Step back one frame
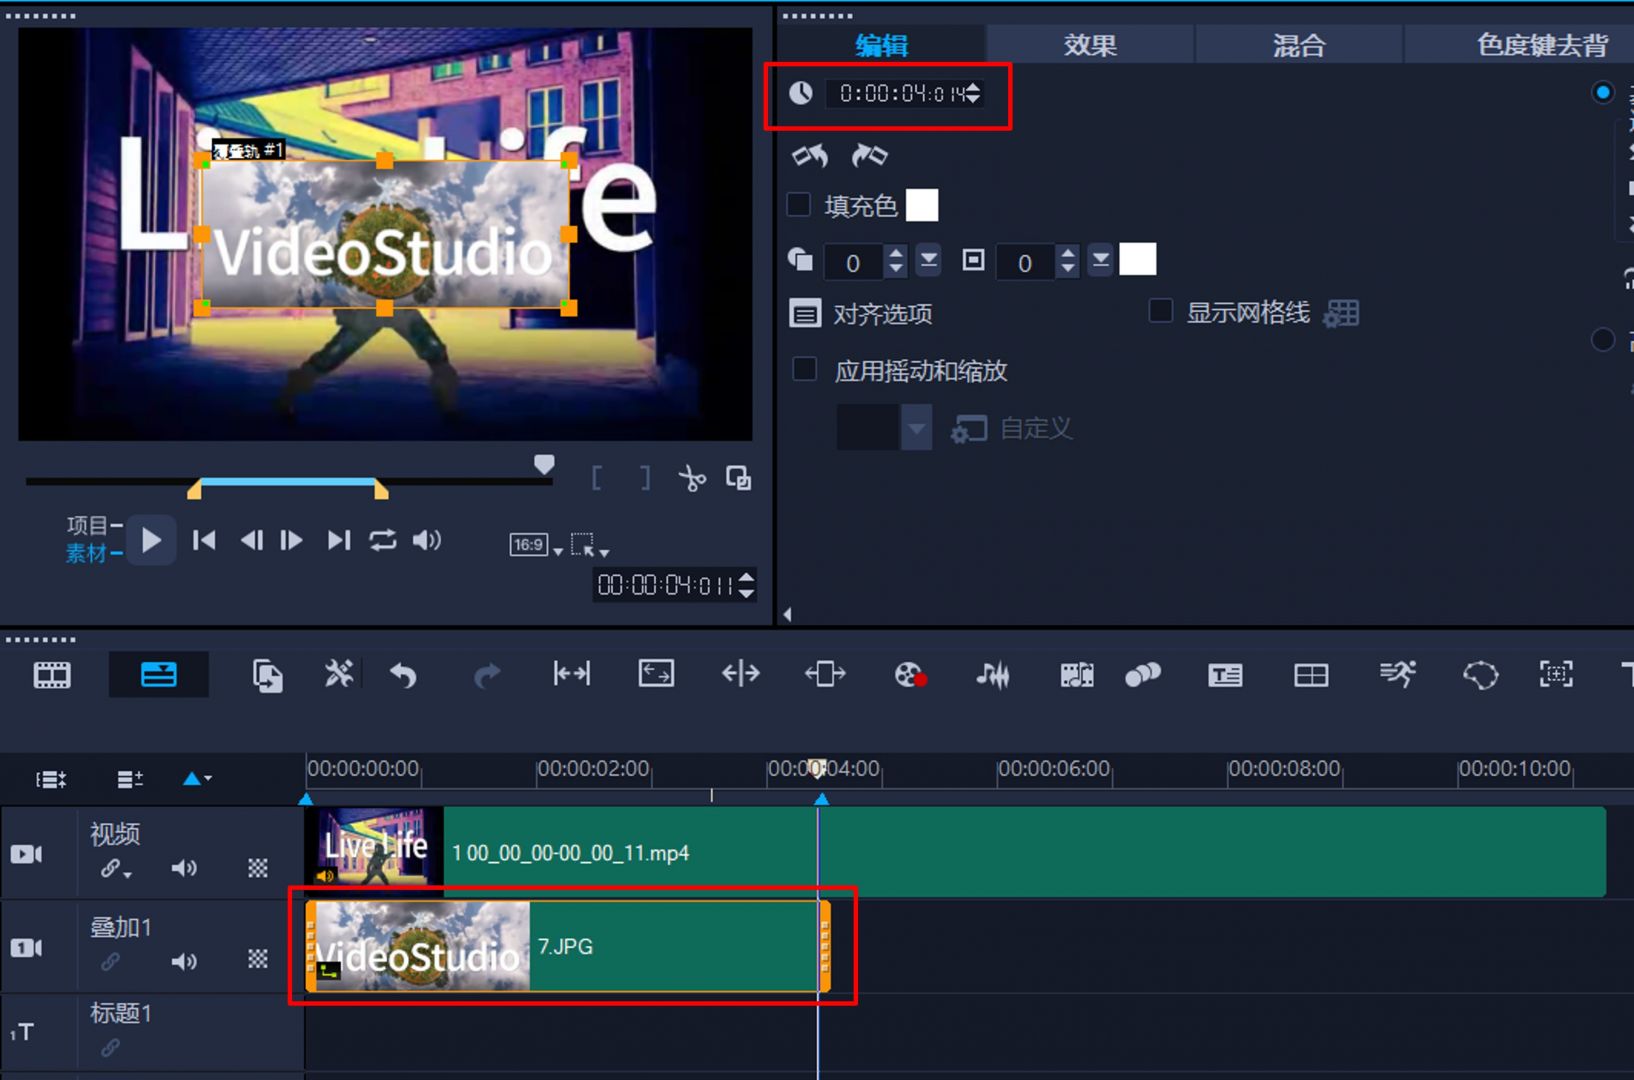The image size is (1634, 1080). [251, 541]
